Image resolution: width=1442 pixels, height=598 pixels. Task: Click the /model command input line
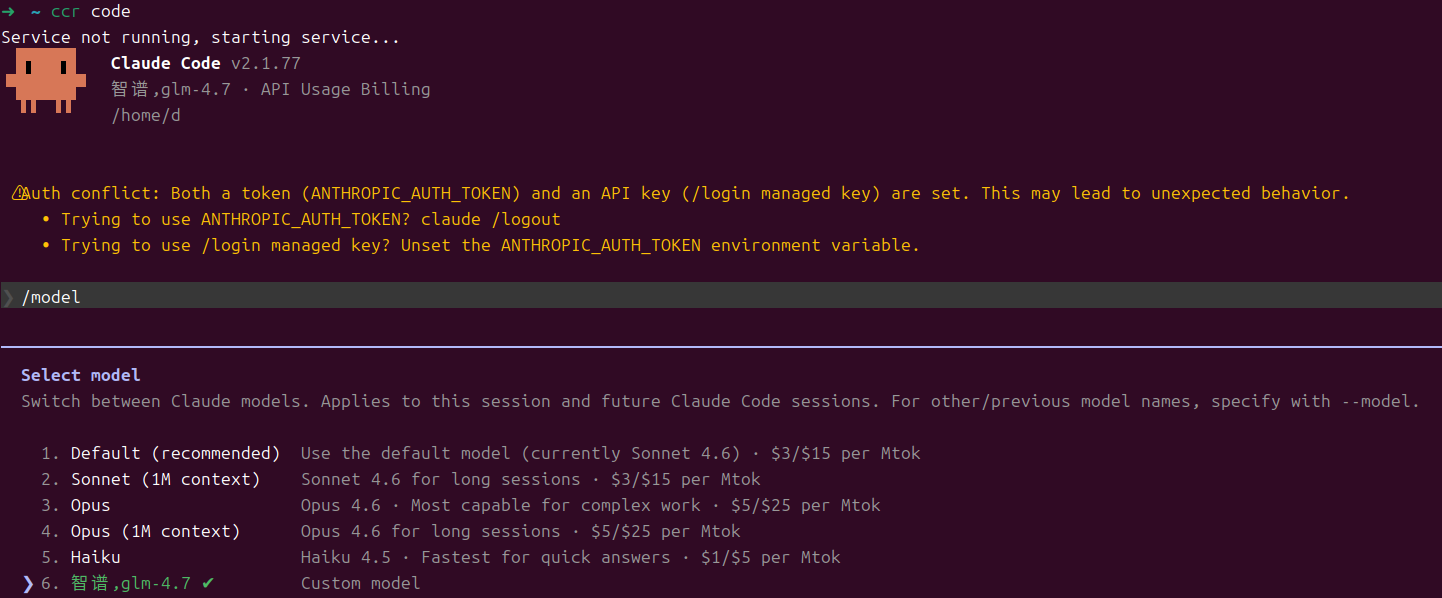(721, 297)
